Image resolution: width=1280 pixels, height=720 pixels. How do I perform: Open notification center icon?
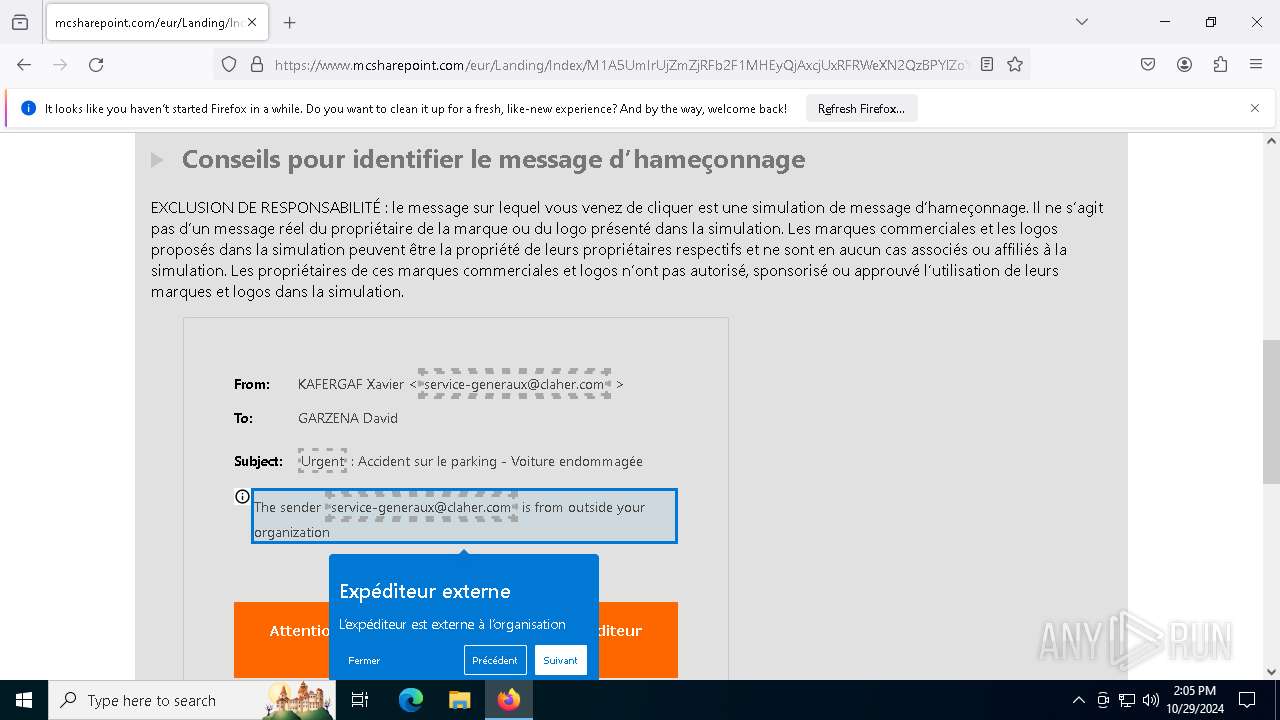pyautogui.click(x=1247, y=700)
